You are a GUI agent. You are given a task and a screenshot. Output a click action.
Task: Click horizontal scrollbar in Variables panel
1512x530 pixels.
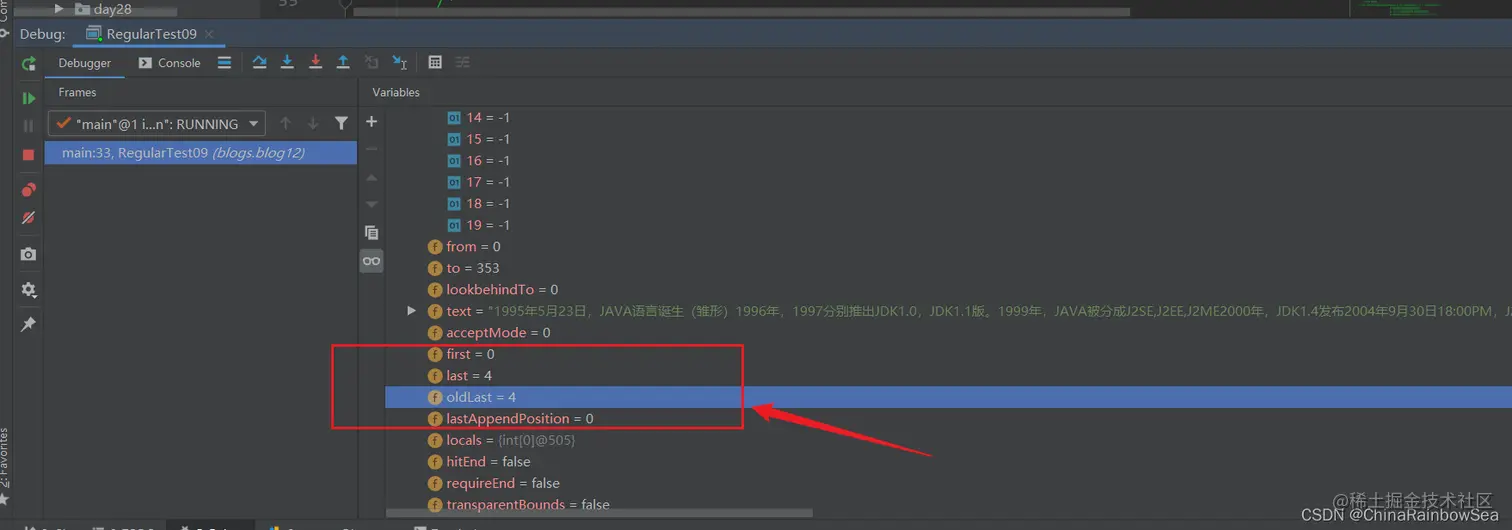tap(600, 513)
